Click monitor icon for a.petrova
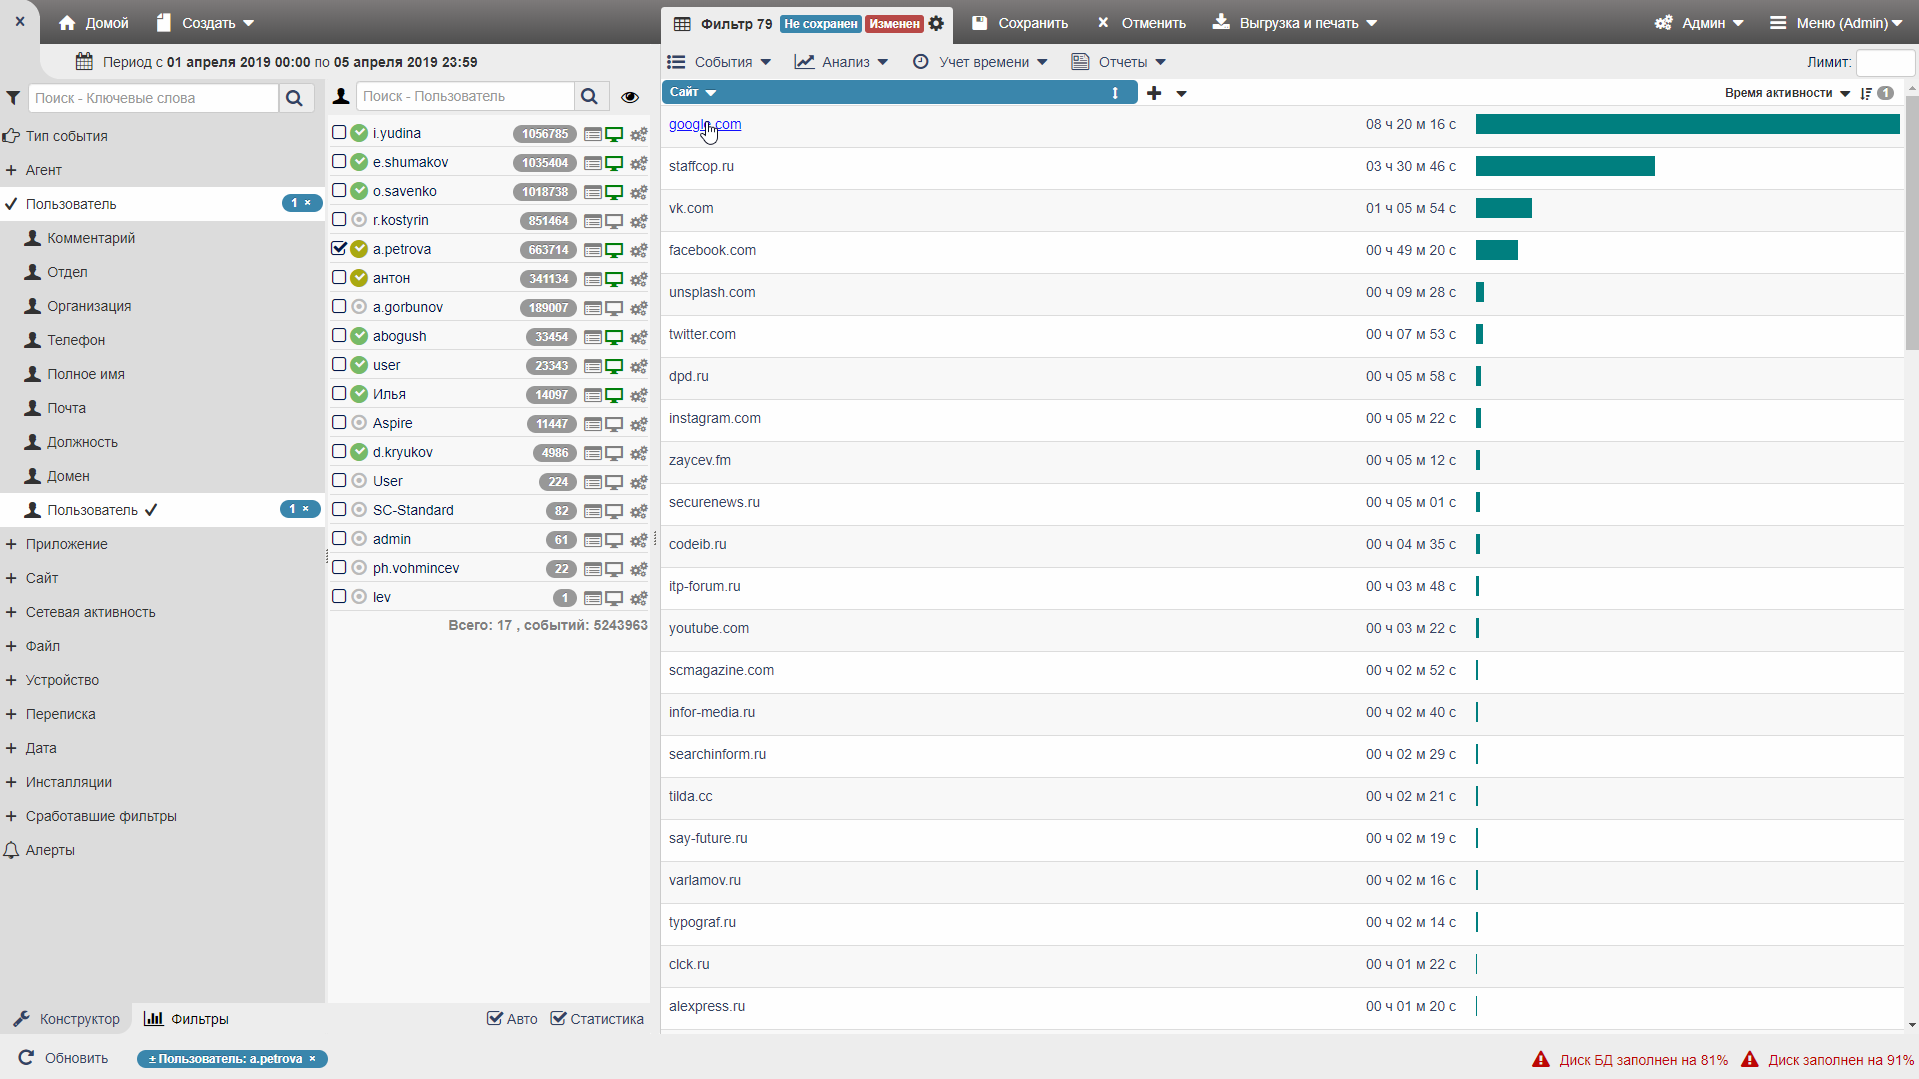 point(614,250)
